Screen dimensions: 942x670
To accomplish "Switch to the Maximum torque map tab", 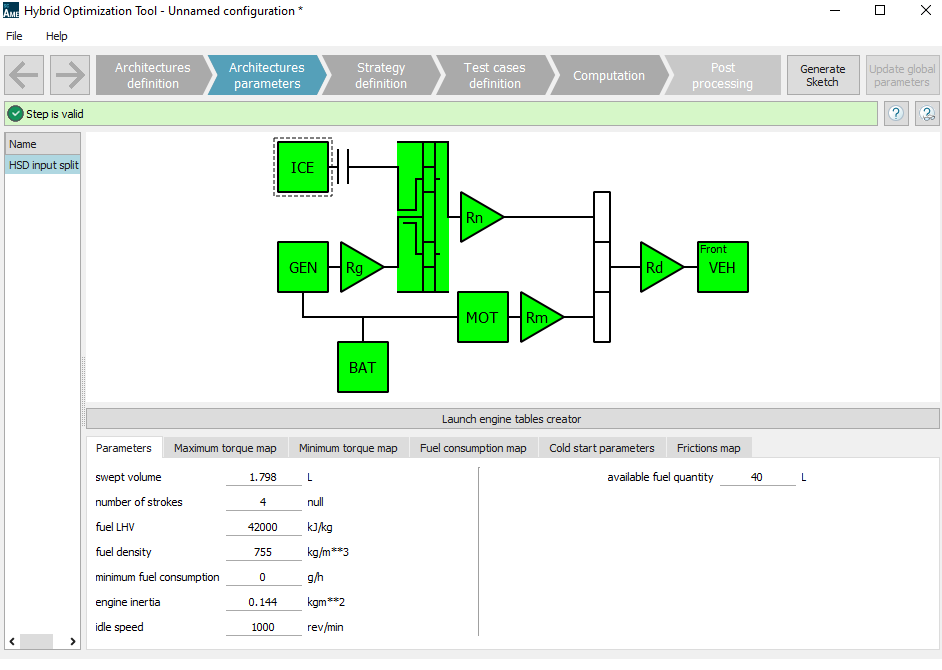I will pos(225,447).
